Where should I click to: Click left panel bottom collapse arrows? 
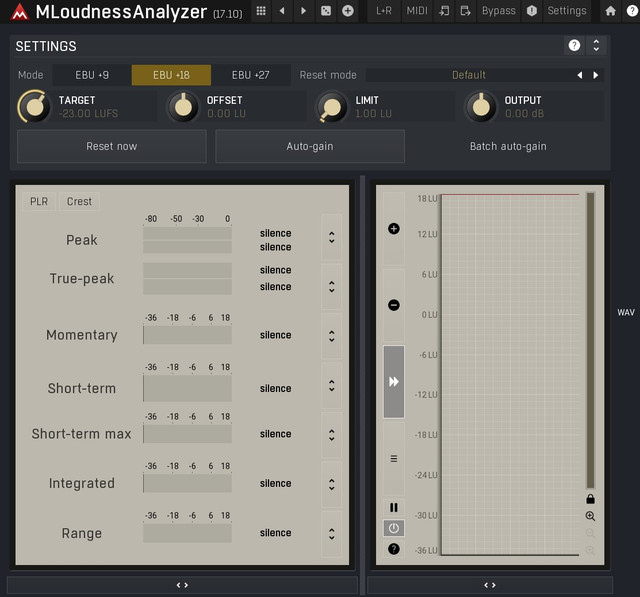182,585
